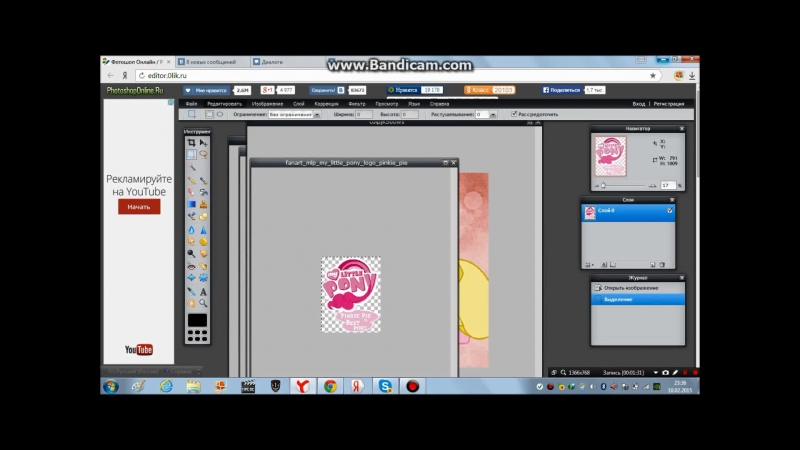Click the new layer icon in Слои panel
800x450 pixels.
pos(653,265)
